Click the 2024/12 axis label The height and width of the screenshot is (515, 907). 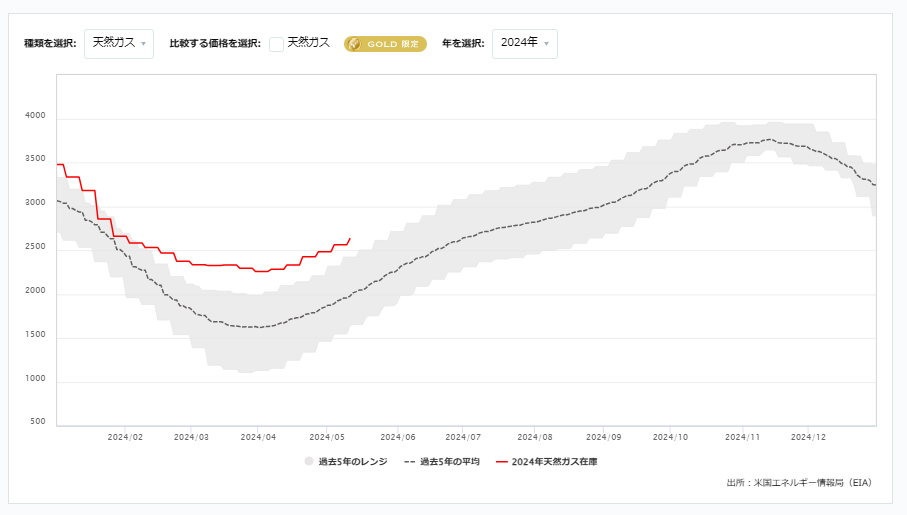point(809,437)
